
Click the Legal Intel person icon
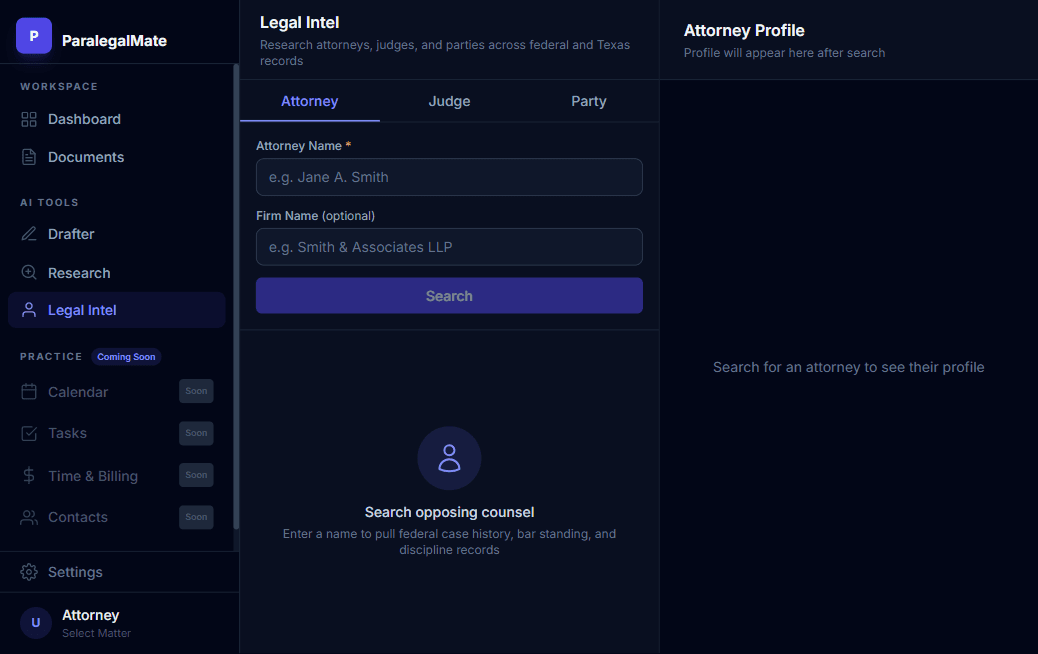[x=28, y=310]
